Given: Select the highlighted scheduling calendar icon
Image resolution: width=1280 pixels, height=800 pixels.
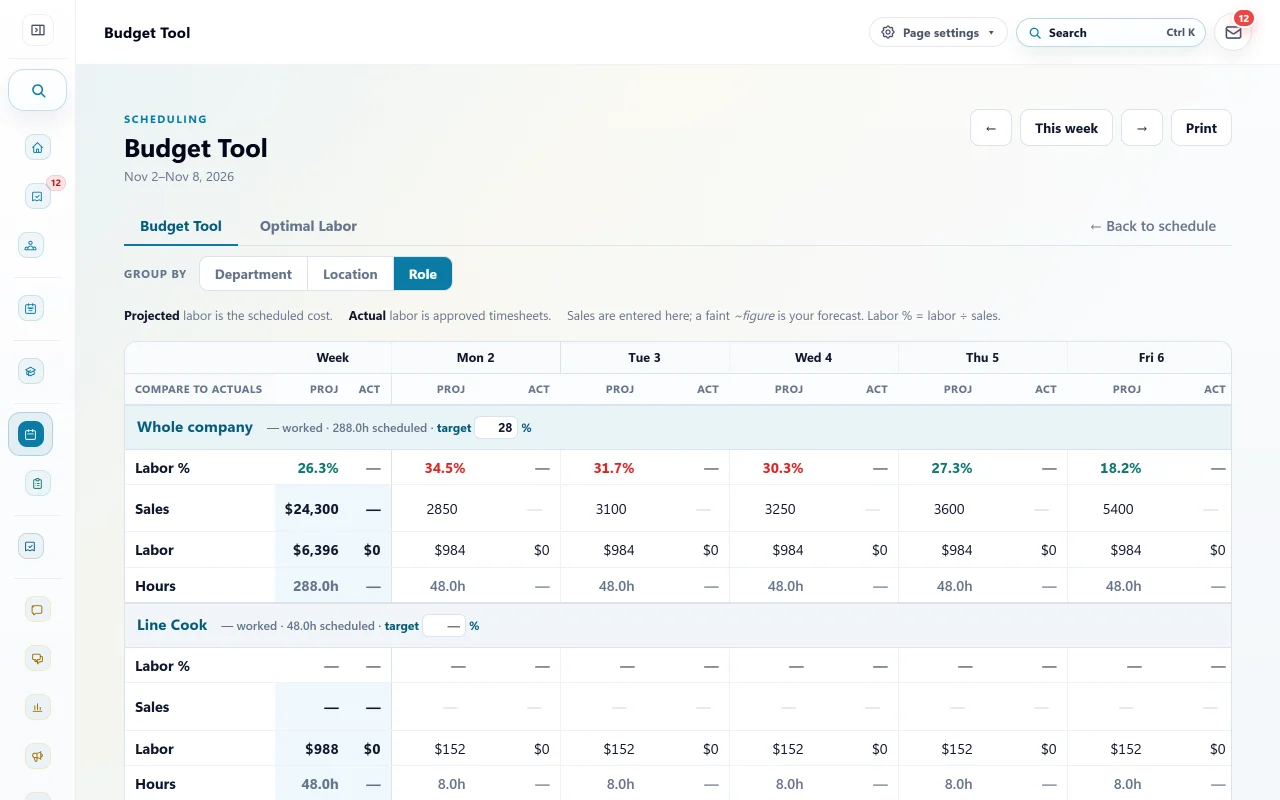Looking at the screenshot, I should click(31, 434).
